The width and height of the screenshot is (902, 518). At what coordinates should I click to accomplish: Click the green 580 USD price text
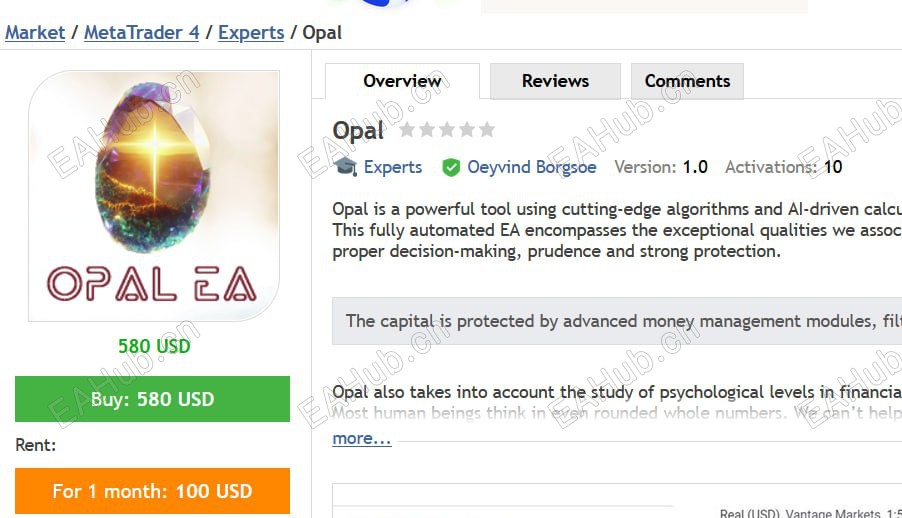(x=154, y=347)
